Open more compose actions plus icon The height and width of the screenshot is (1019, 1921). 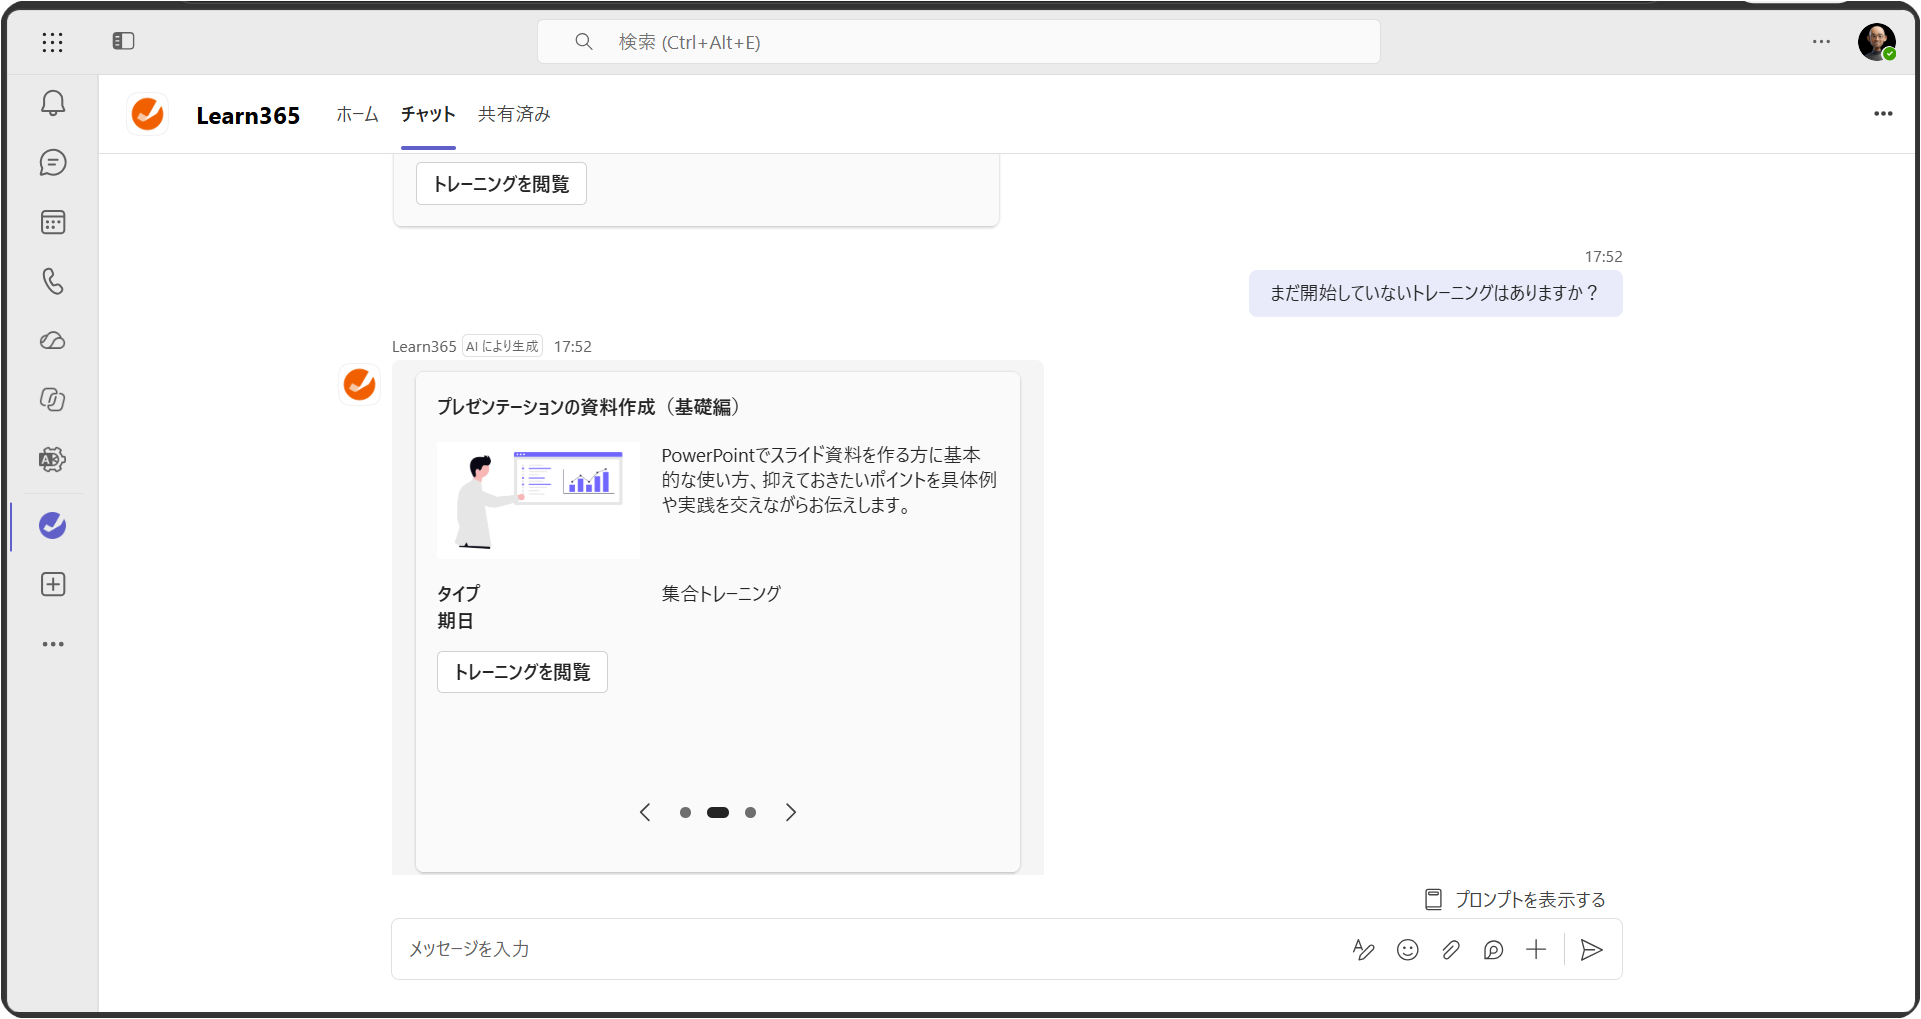1536,950
